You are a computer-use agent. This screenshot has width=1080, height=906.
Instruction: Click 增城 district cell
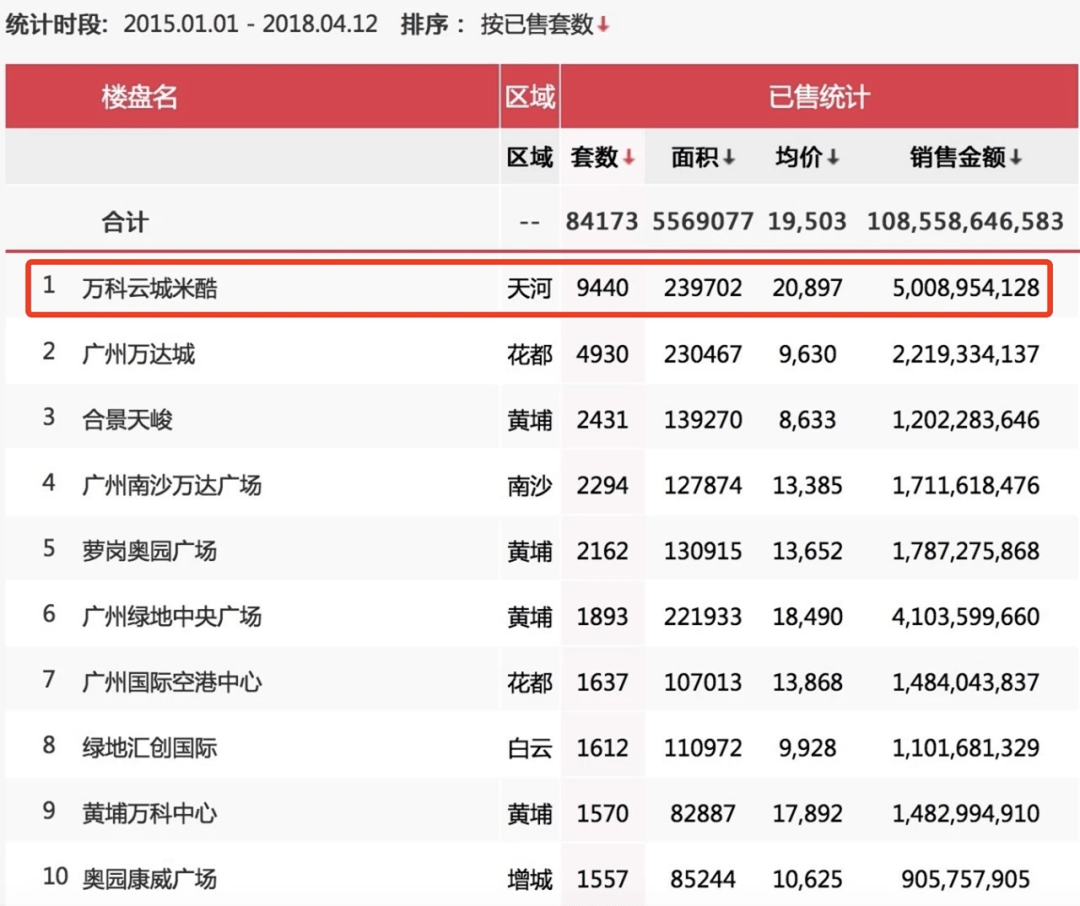[x=530, y=881]
